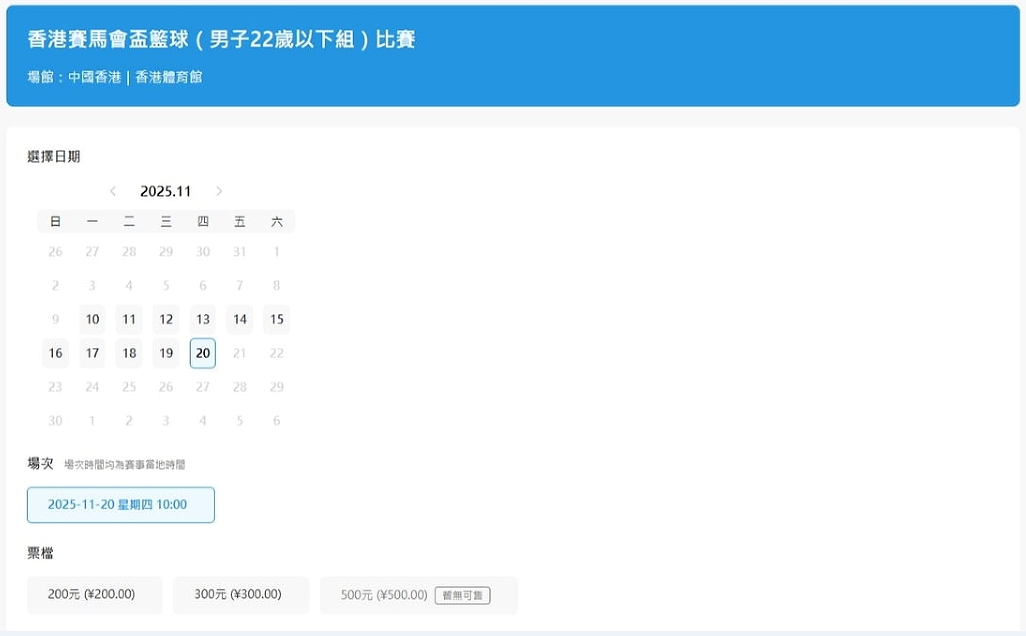Go to next month in calendar
The width and height of the screenshot is (1026, 636).
pyautogui.click(x=219, y=191)
